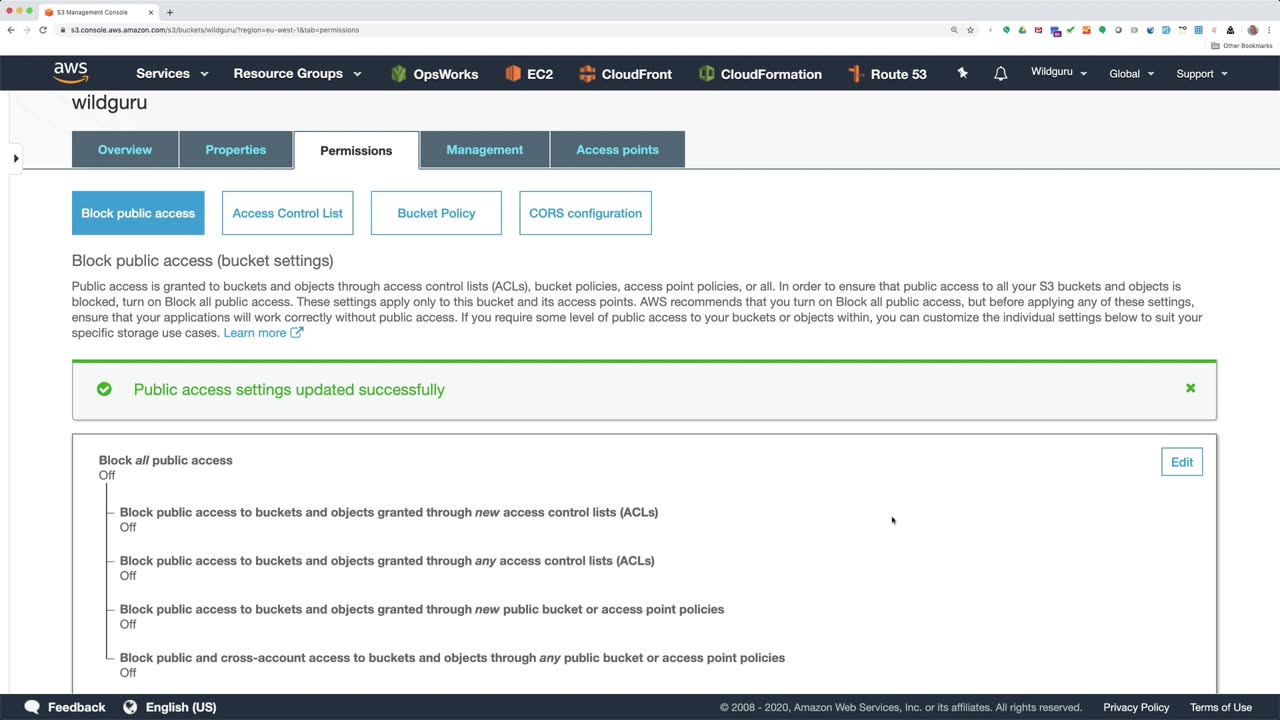Click the Learn more external link icon
Screen dimensions: 1280x720
(296, 332)
